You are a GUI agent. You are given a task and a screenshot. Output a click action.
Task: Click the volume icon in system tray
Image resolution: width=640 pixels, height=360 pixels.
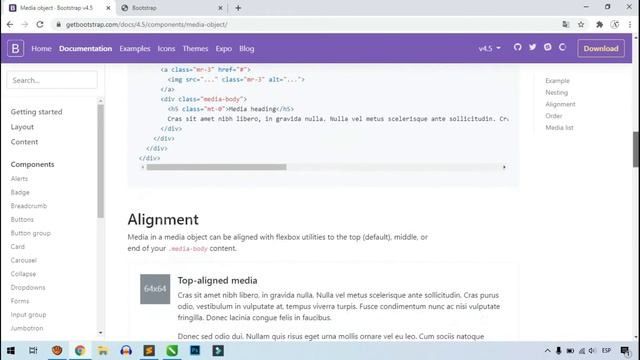593,351
